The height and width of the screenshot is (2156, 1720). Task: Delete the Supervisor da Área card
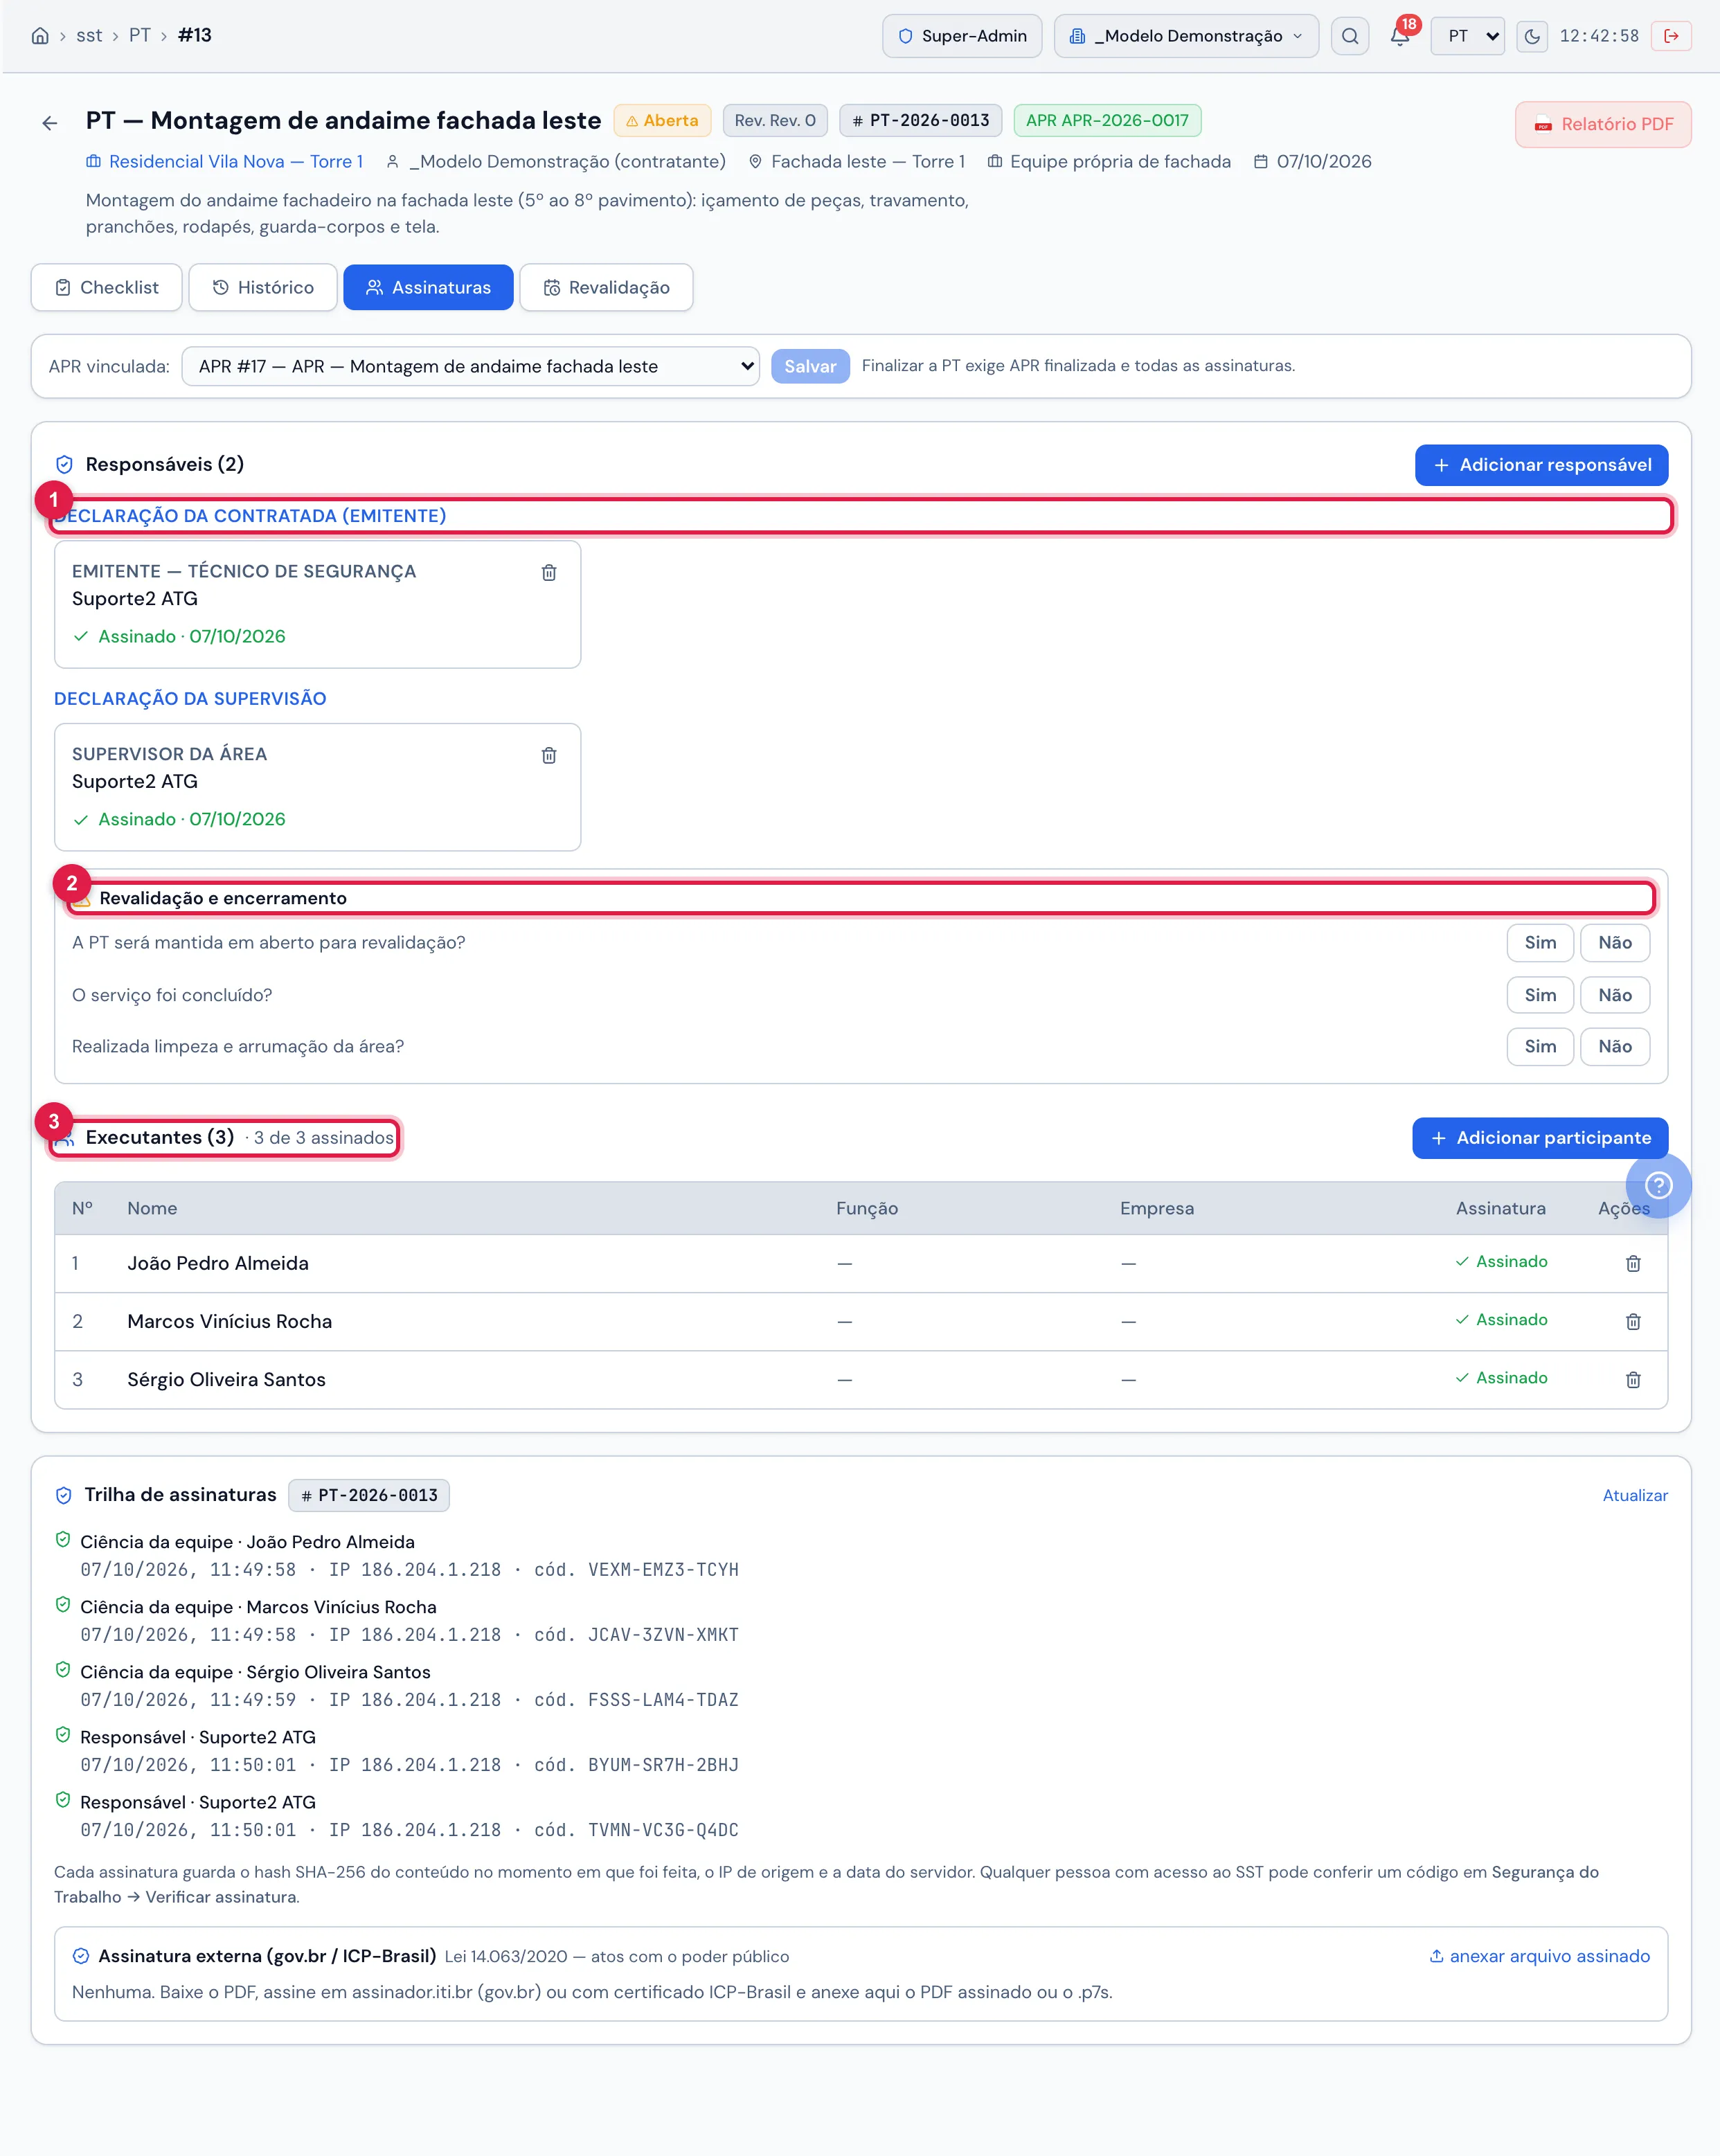[549, 755]
